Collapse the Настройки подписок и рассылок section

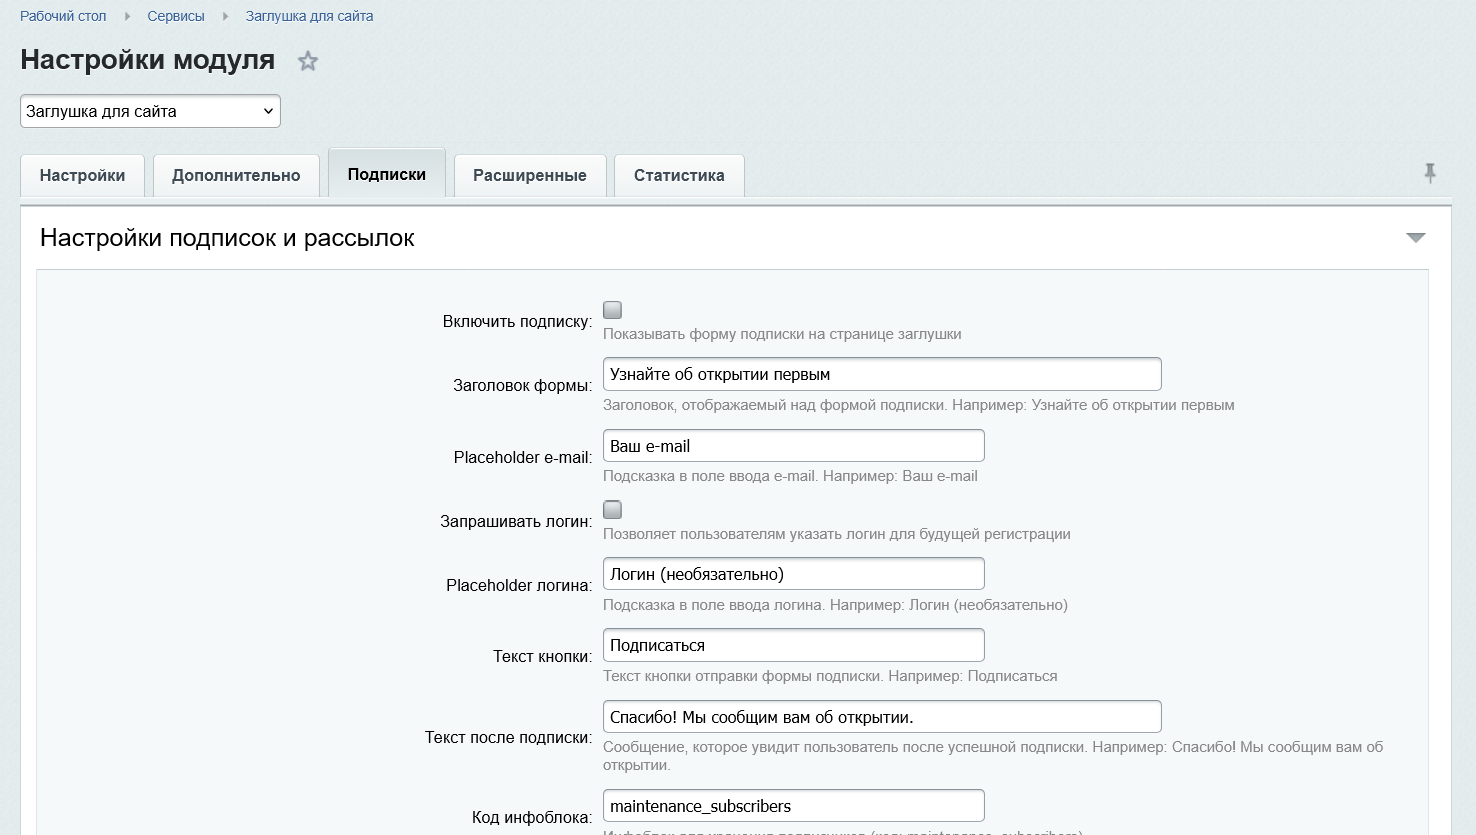(x=1415, y=238)
